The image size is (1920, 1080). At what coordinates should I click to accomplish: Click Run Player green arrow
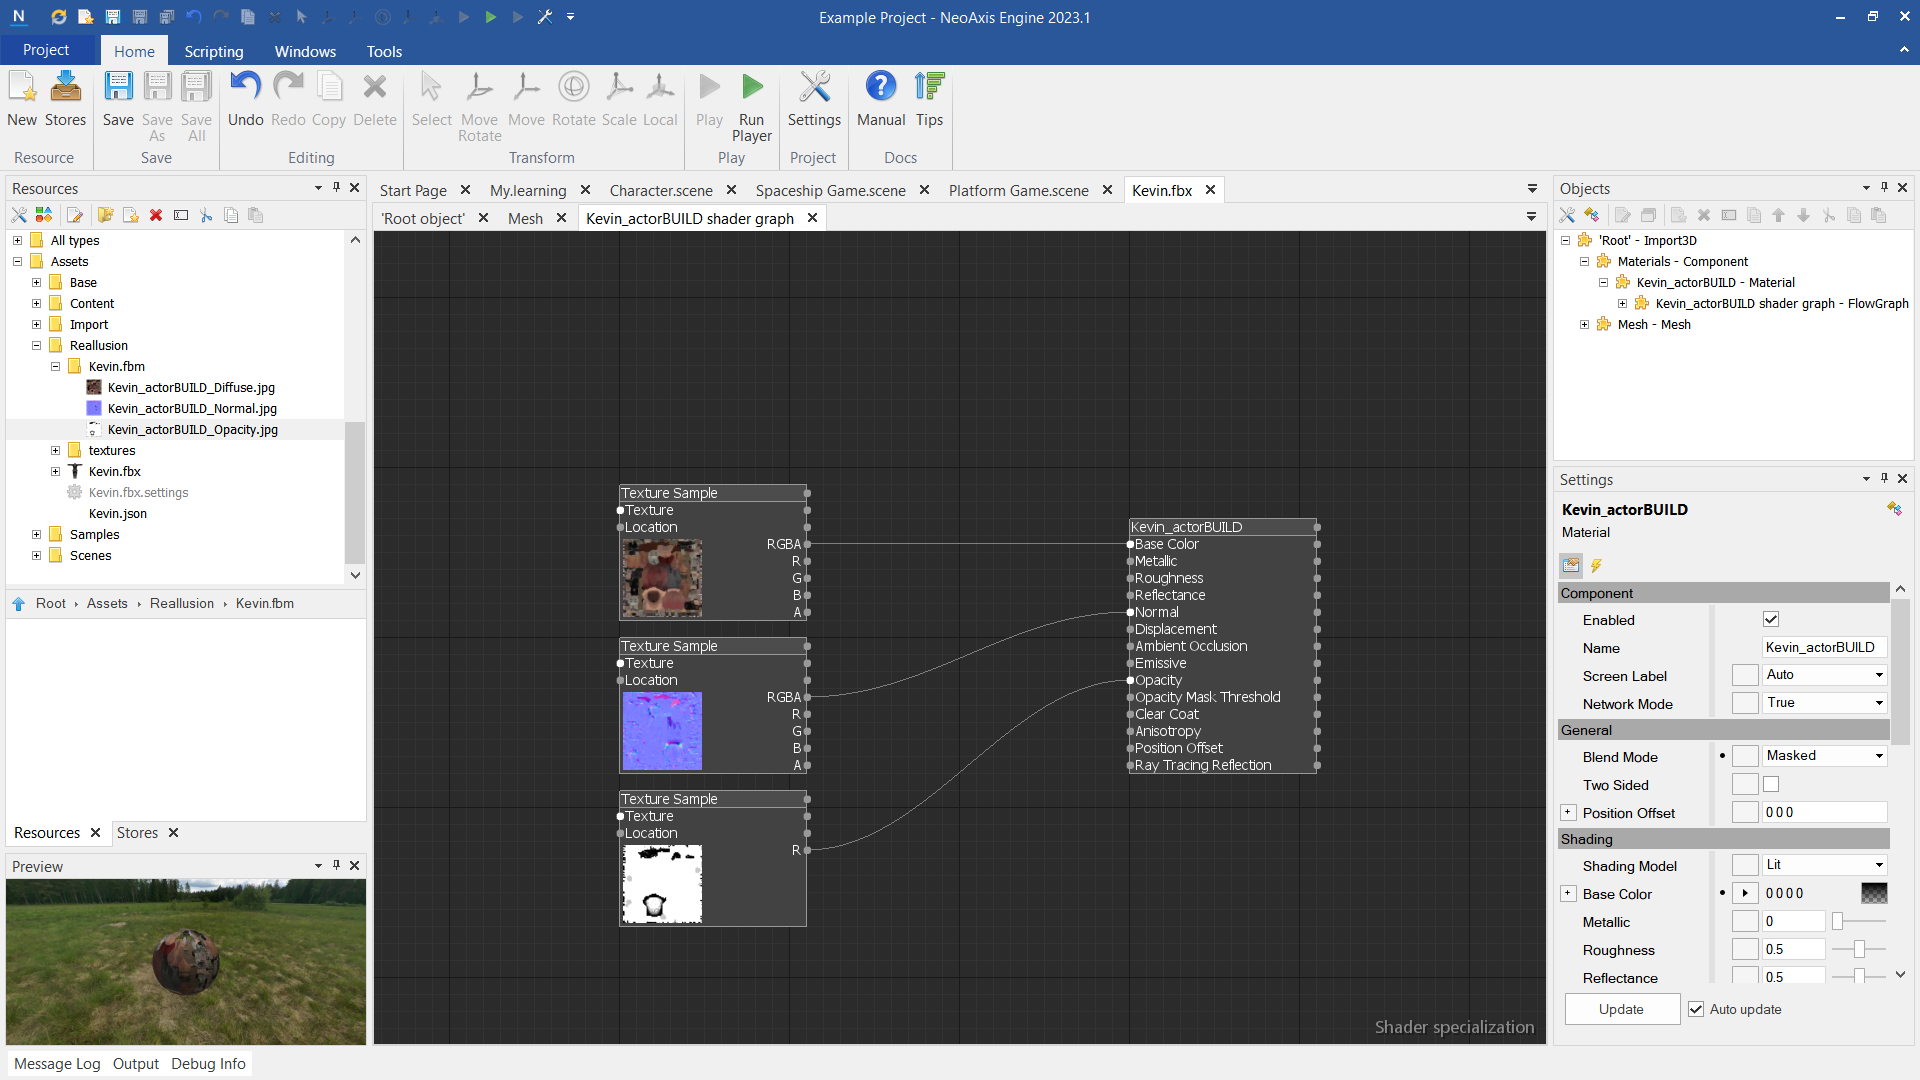pyautogui.click(x=751, y=88)
